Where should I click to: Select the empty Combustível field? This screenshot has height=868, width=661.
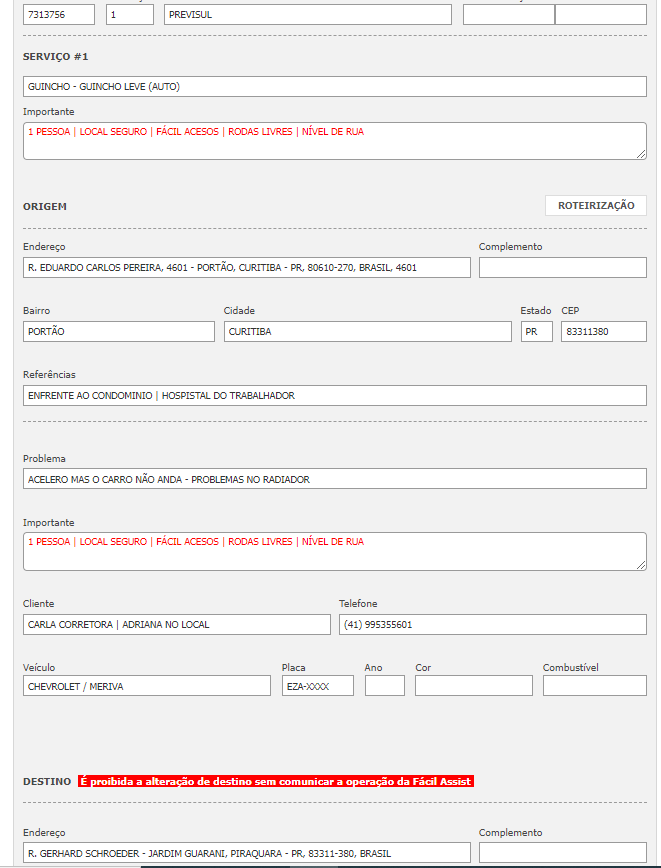pos(594,685)
